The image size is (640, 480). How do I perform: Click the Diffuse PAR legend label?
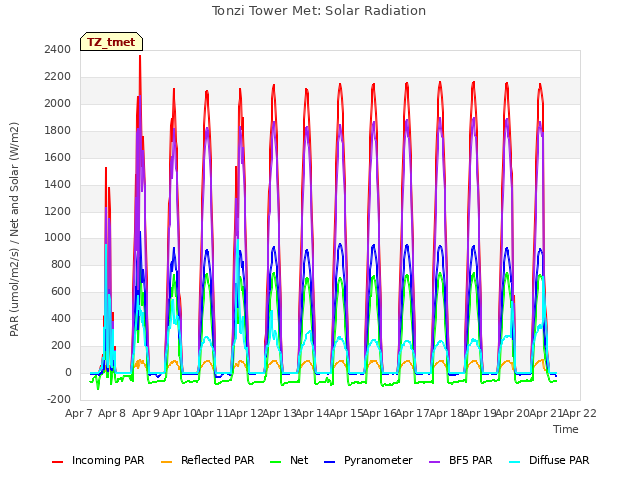559,460
